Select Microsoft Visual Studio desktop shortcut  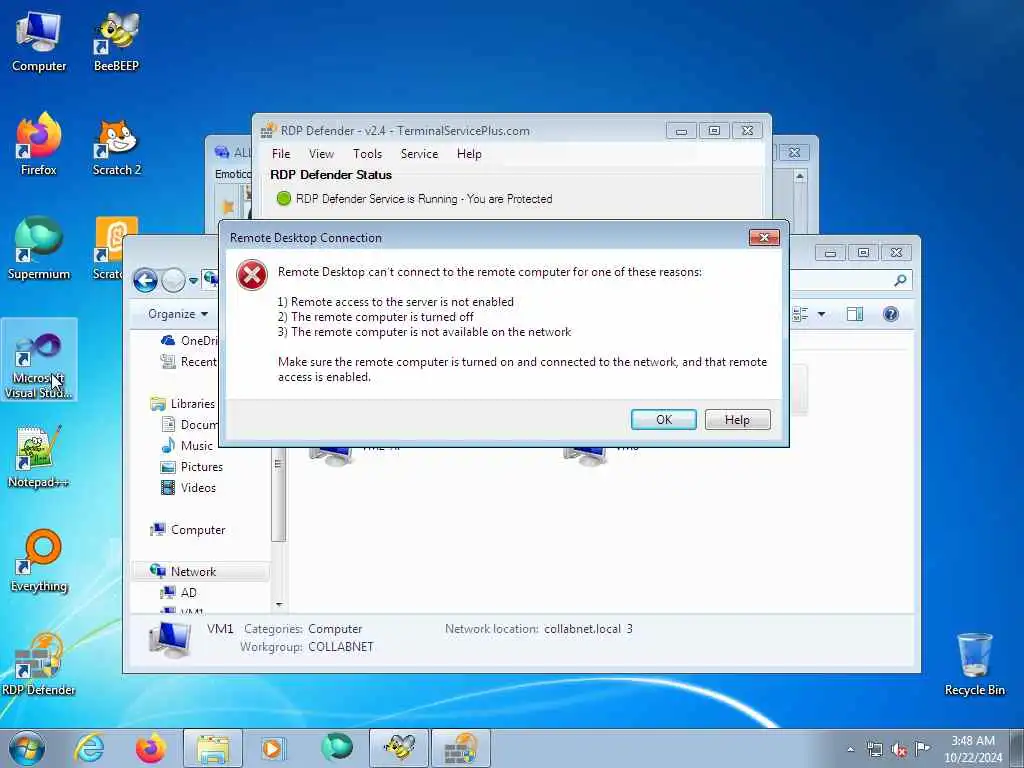(x=39, y=360)
